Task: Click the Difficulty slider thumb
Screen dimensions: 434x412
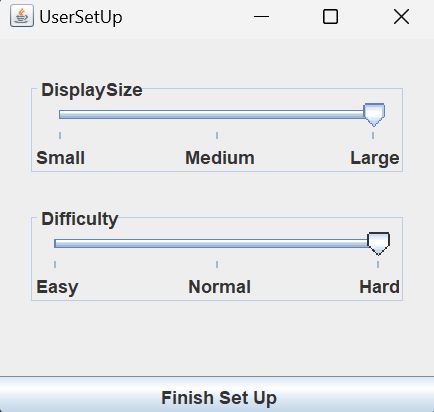Action: click(378, 244)
